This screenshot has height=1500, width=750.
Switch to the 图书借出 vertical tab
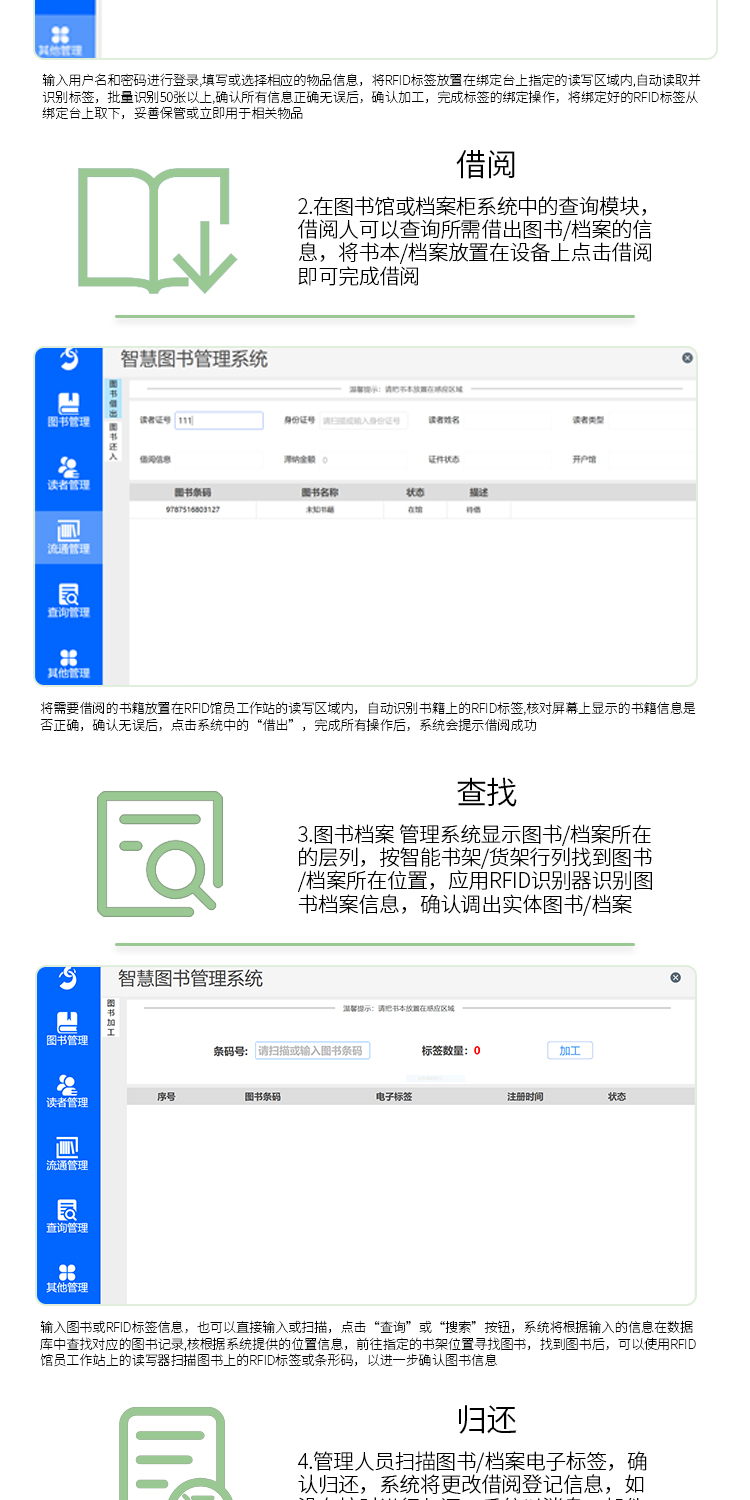click(x=113, y=398)
